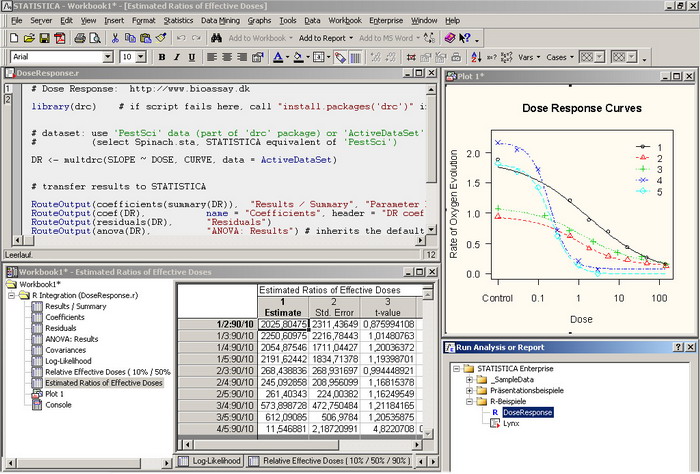This screenshot has height=474, width=700.
Task: Open the fill color bucket dropdown
Action: 308,57
